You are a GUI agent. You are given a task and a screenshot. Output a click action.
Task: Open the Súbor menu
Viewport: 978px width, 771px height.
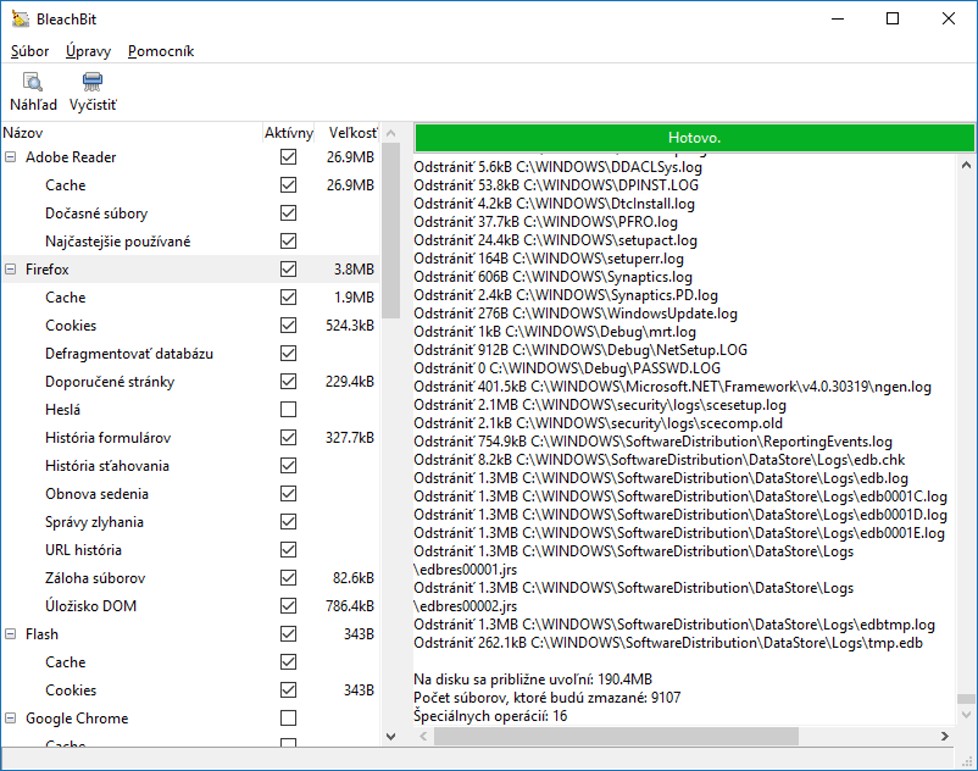pos(30,51)
